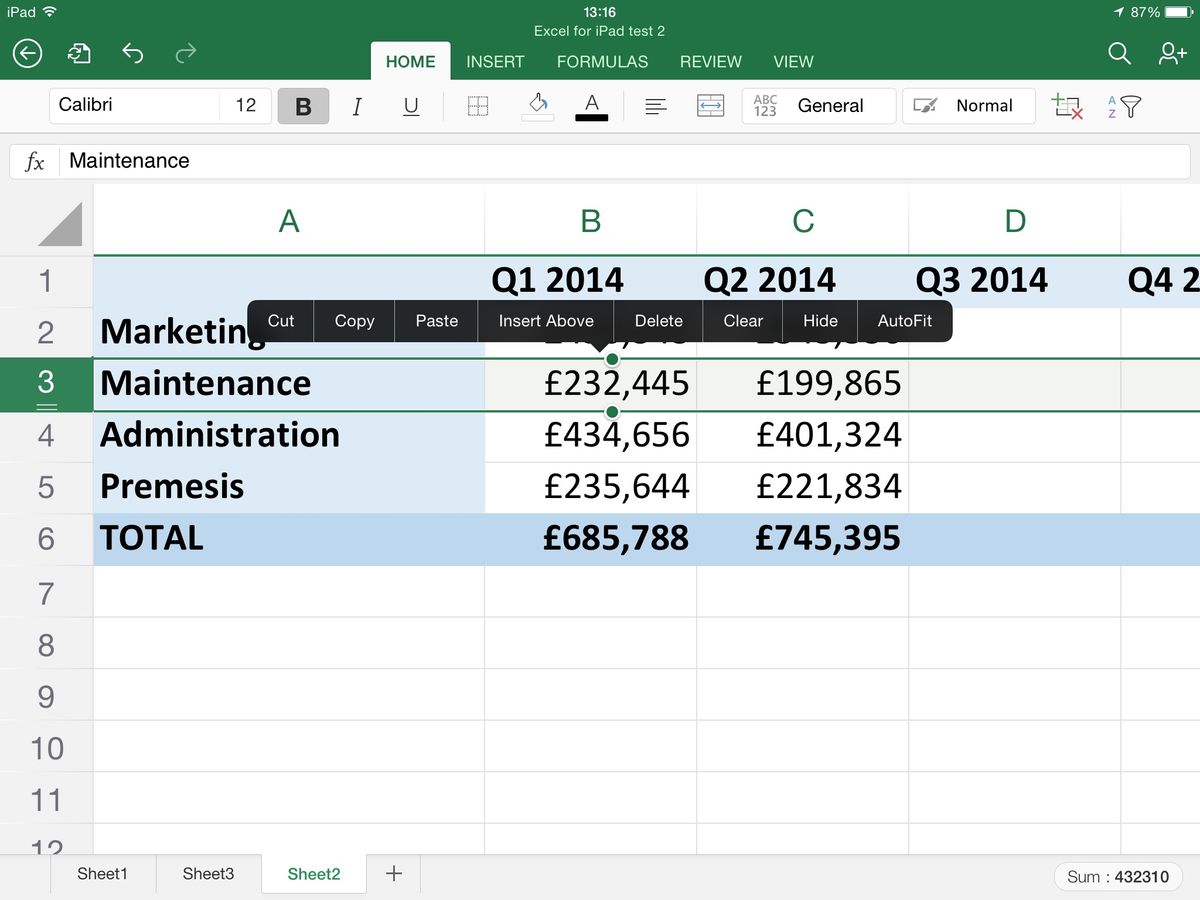
Task: Choose Copy from the context menu
Action: coord(354,321)
